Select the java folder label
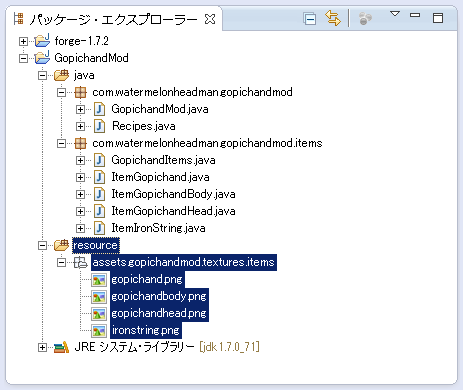The width and height of the screenshot is (463, 390). coord(84,75)
